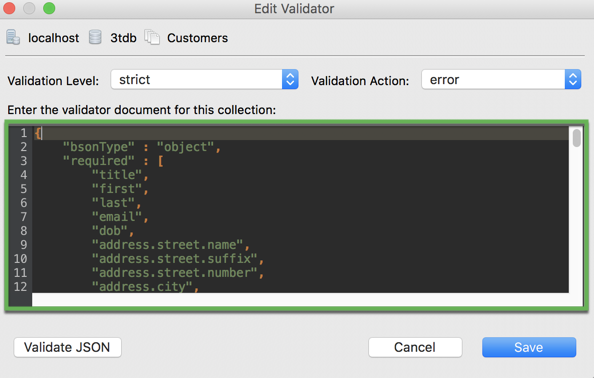Screen dimensions: 594x378
Task: Click the localhost server icon
Action: [x=13, y=37]
